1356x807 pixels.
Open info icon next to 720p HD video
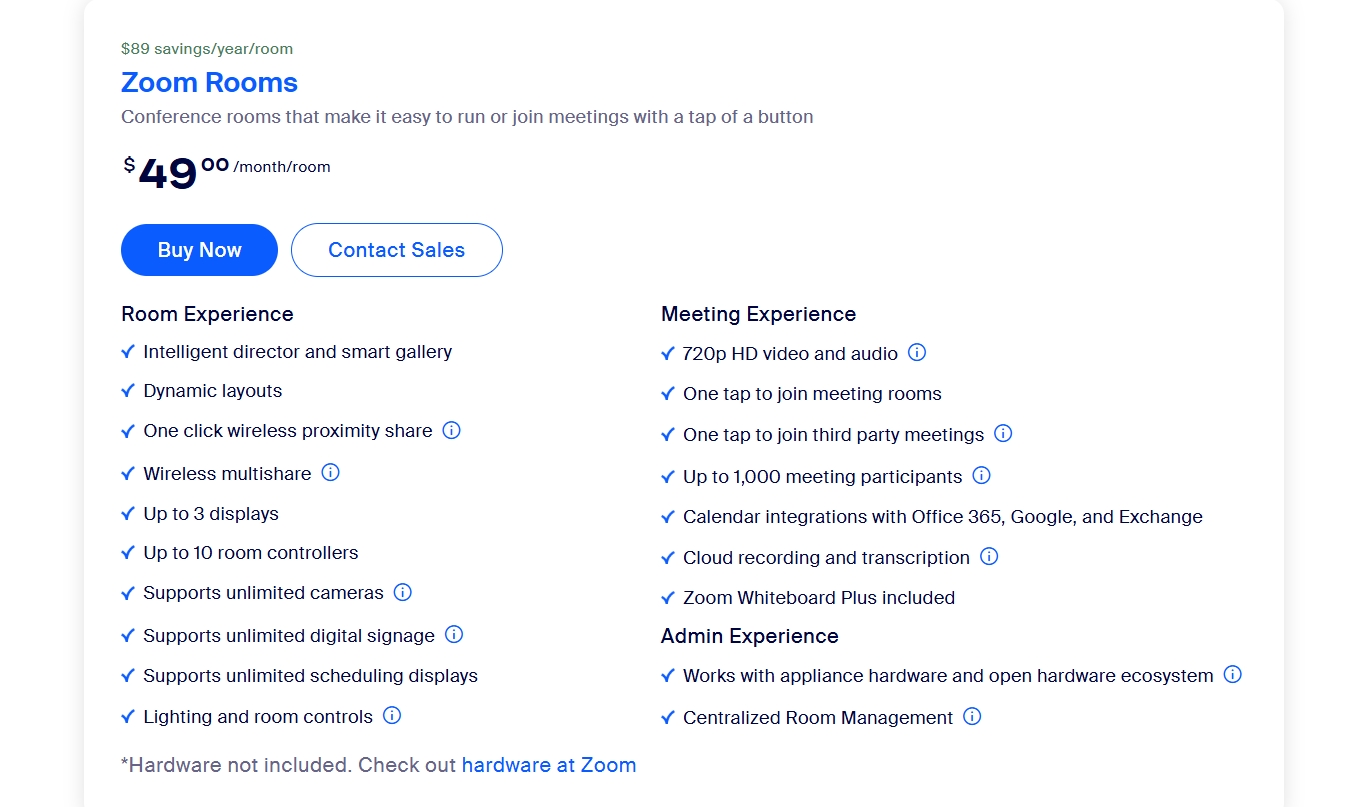(916, 352)
